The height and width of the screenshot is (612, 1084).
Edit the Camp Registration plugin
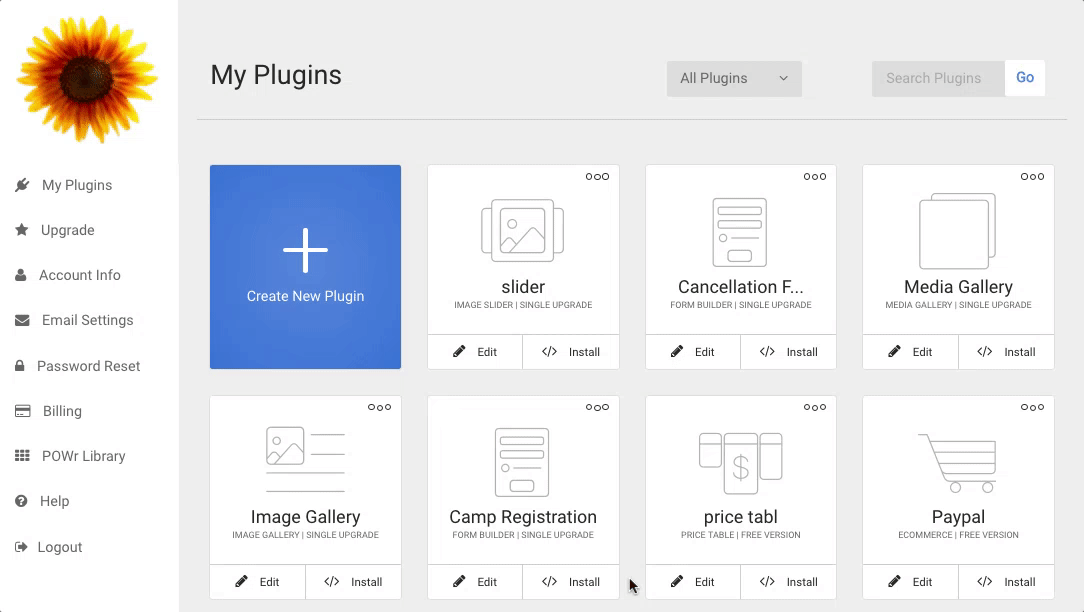point(475,582)
